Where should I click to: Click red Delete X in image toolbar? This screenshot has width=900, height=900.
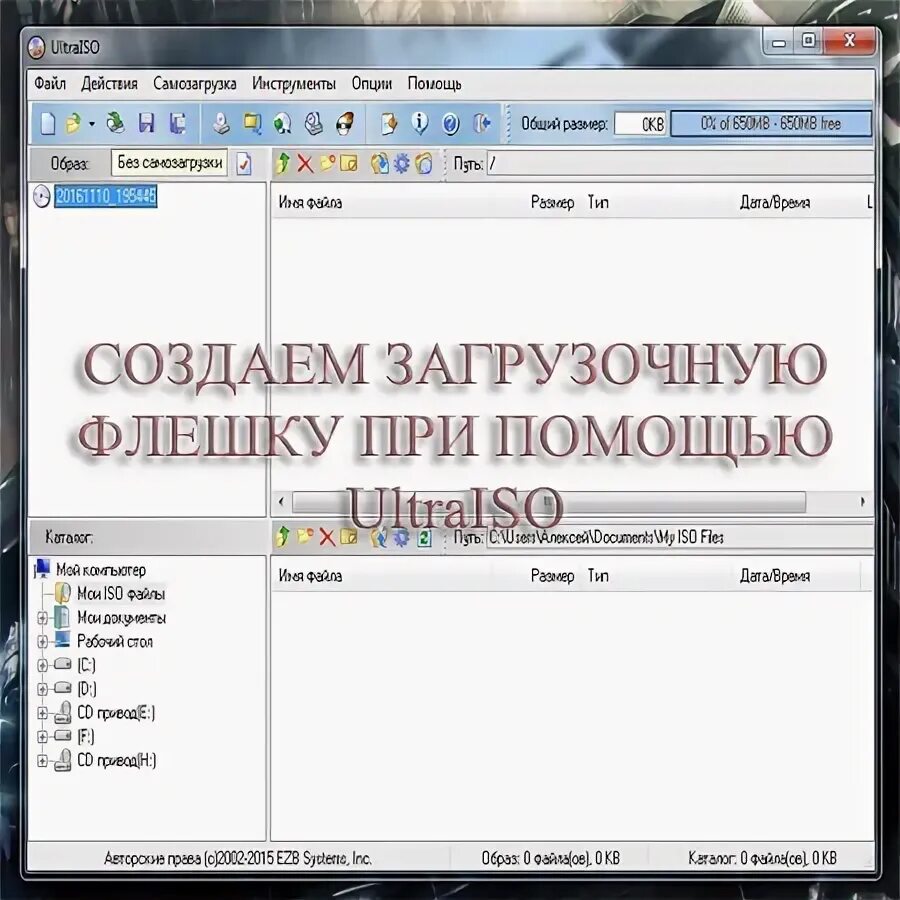pyautogui.click(x=305, y=164)
